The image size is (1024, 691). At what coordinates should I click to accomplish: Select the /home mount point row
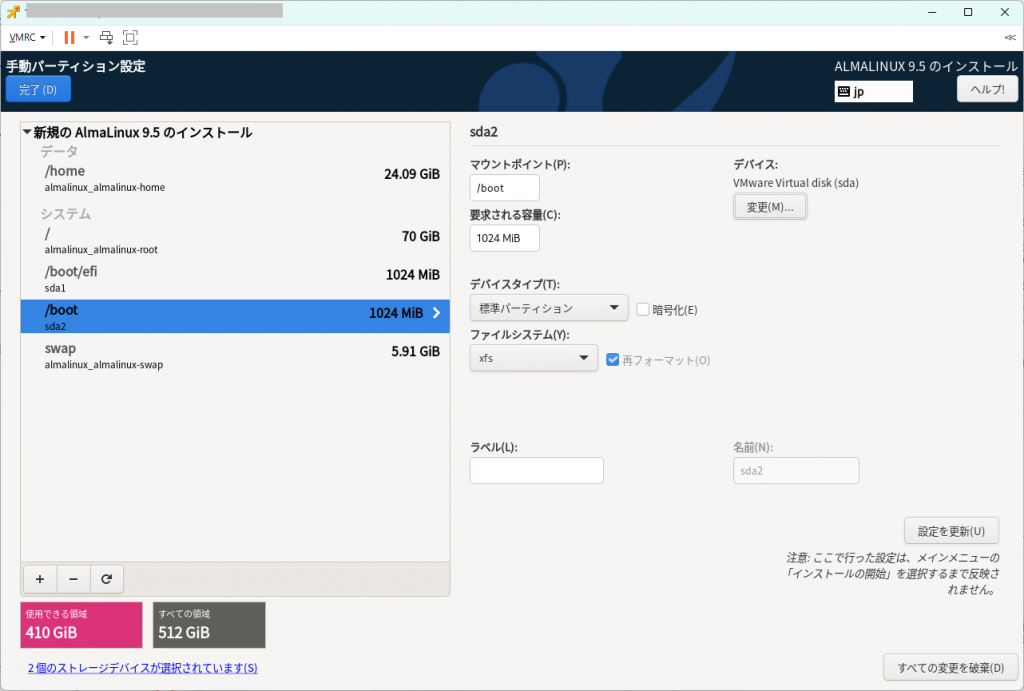pos(235,178)
